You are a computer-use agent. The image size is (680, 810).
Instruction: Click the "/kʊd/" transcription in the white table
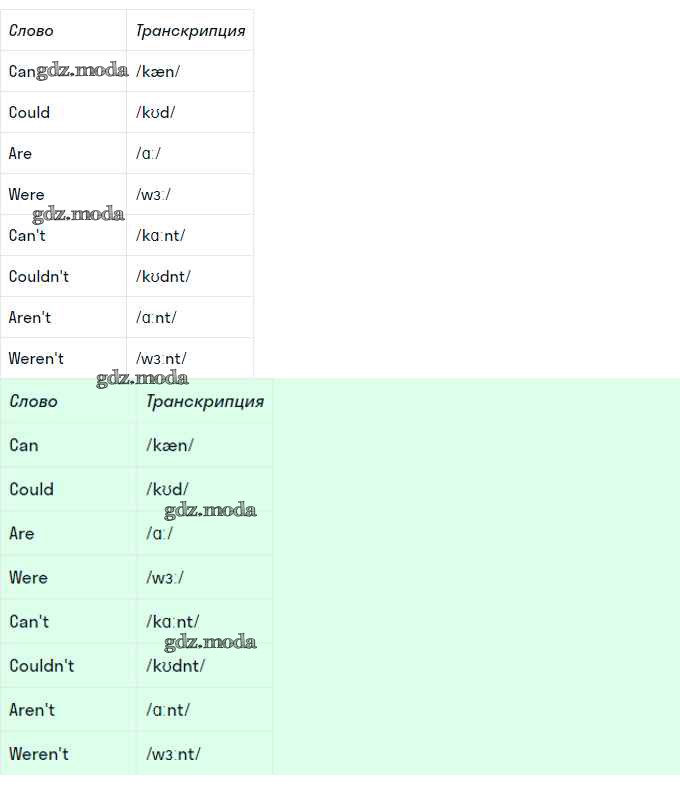click(x=156, y=112)
